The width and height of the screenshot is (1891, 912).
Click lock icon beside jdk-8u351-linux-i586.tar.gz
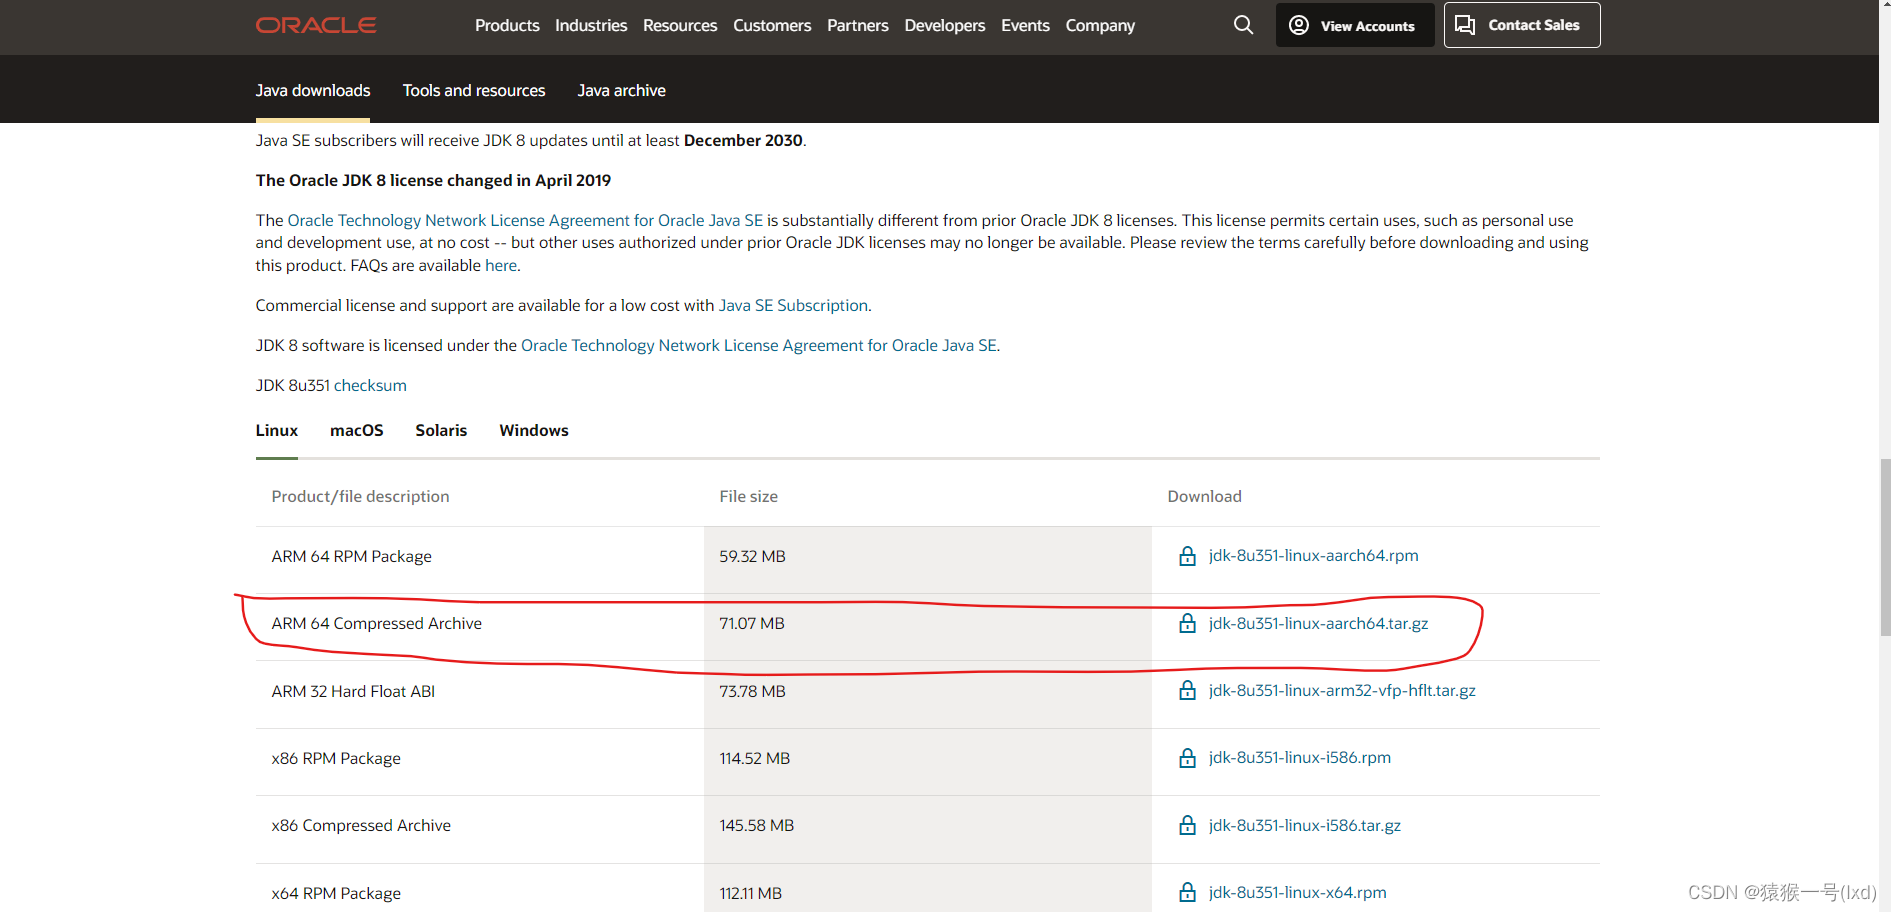[1187, 825]
